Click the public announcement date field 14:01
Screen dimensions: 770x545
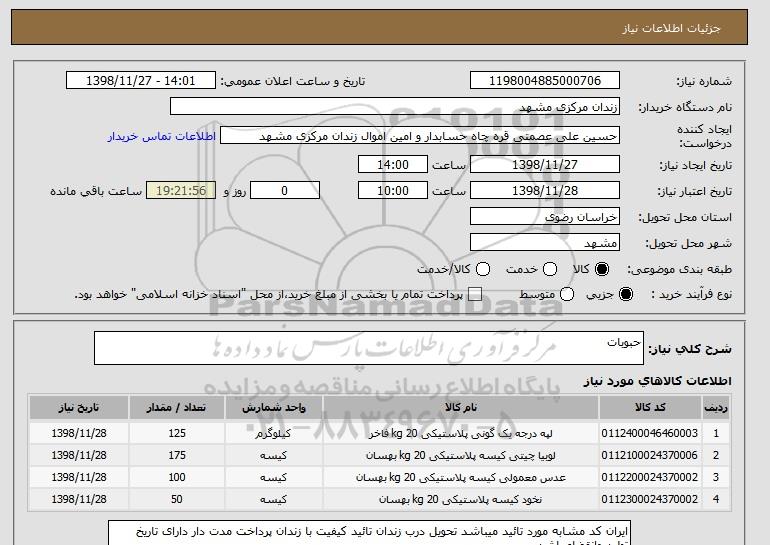point(141,81)
